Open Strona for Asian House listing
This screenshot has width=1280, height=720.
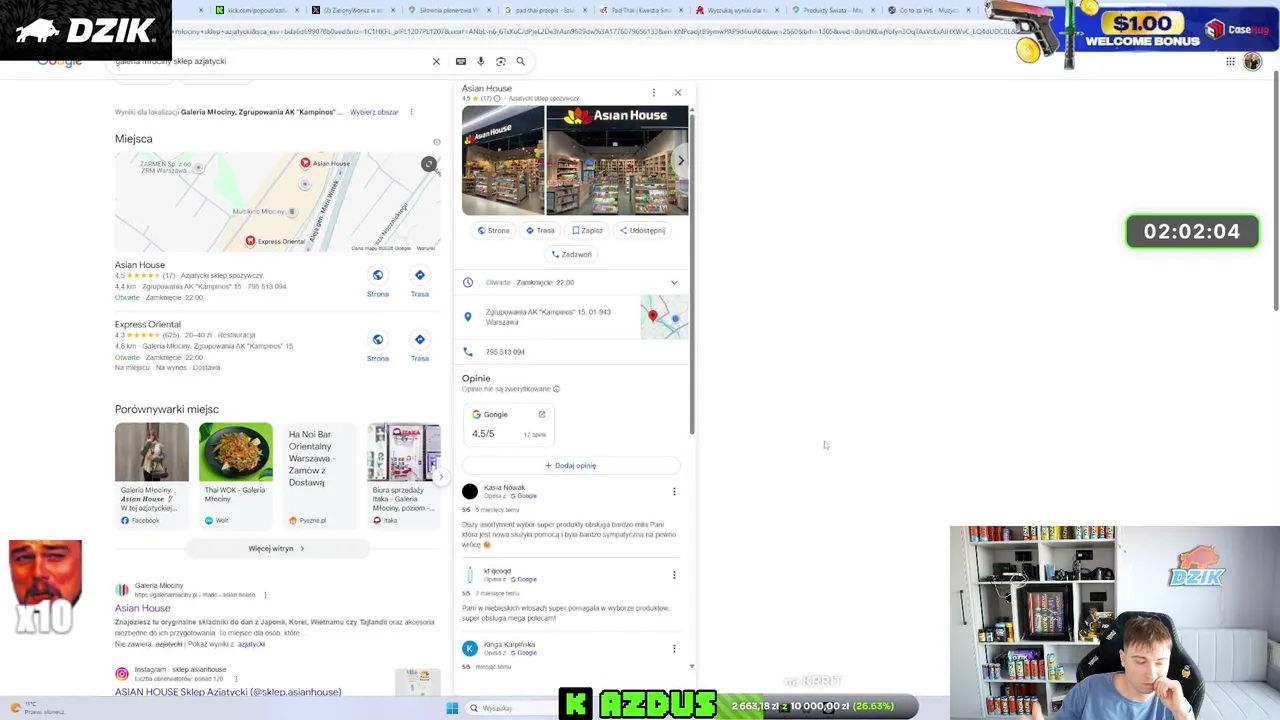(378, 282)
